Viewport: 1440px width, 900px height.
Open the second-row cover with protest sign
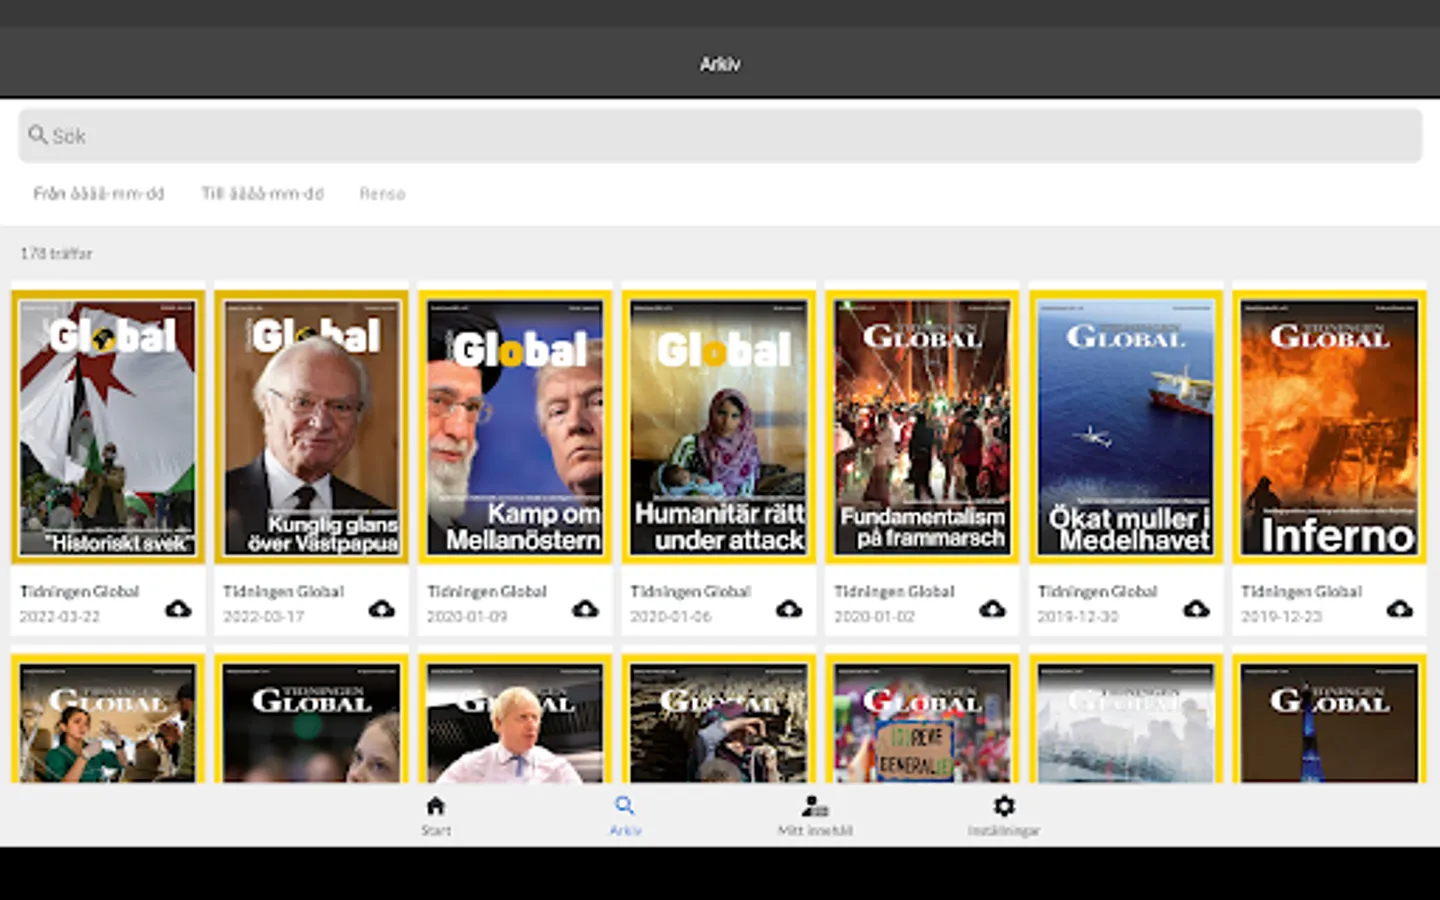click(x=922, y=720)
